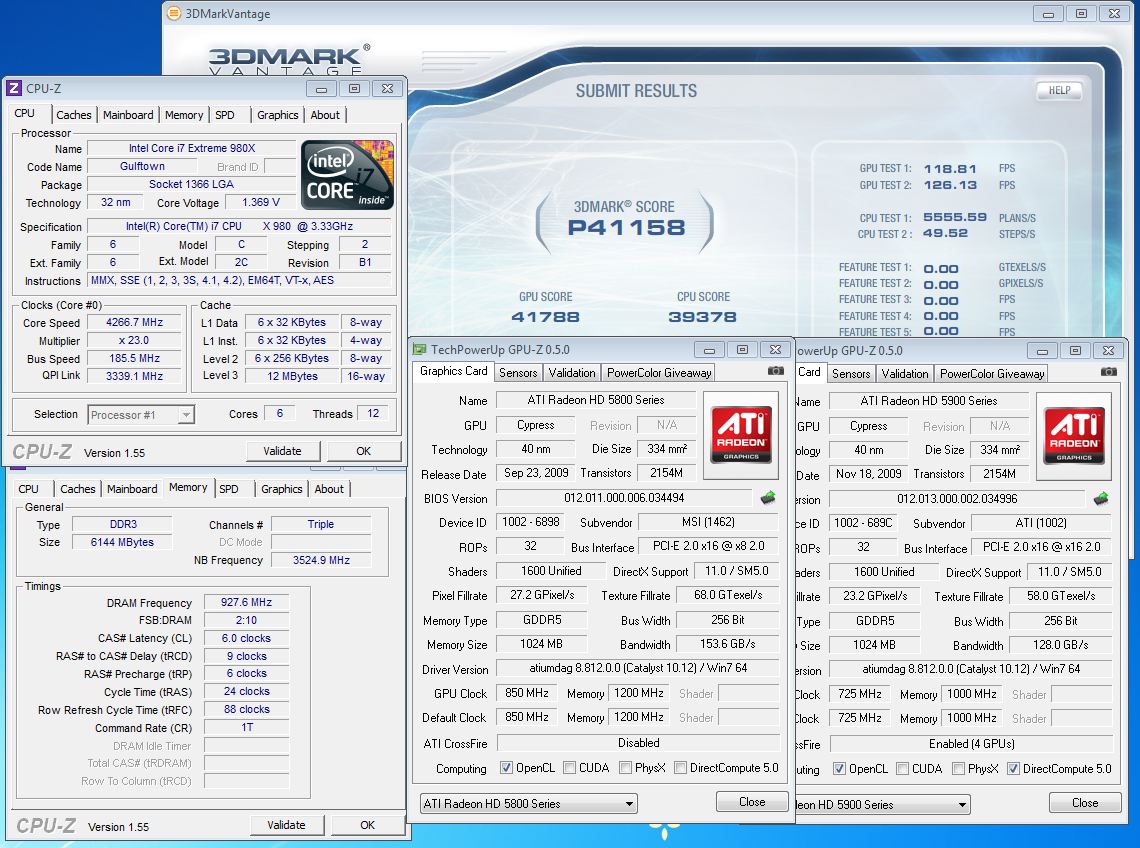Click Validate in lower CPU-Z Memory window

click(x=286, y=825)
